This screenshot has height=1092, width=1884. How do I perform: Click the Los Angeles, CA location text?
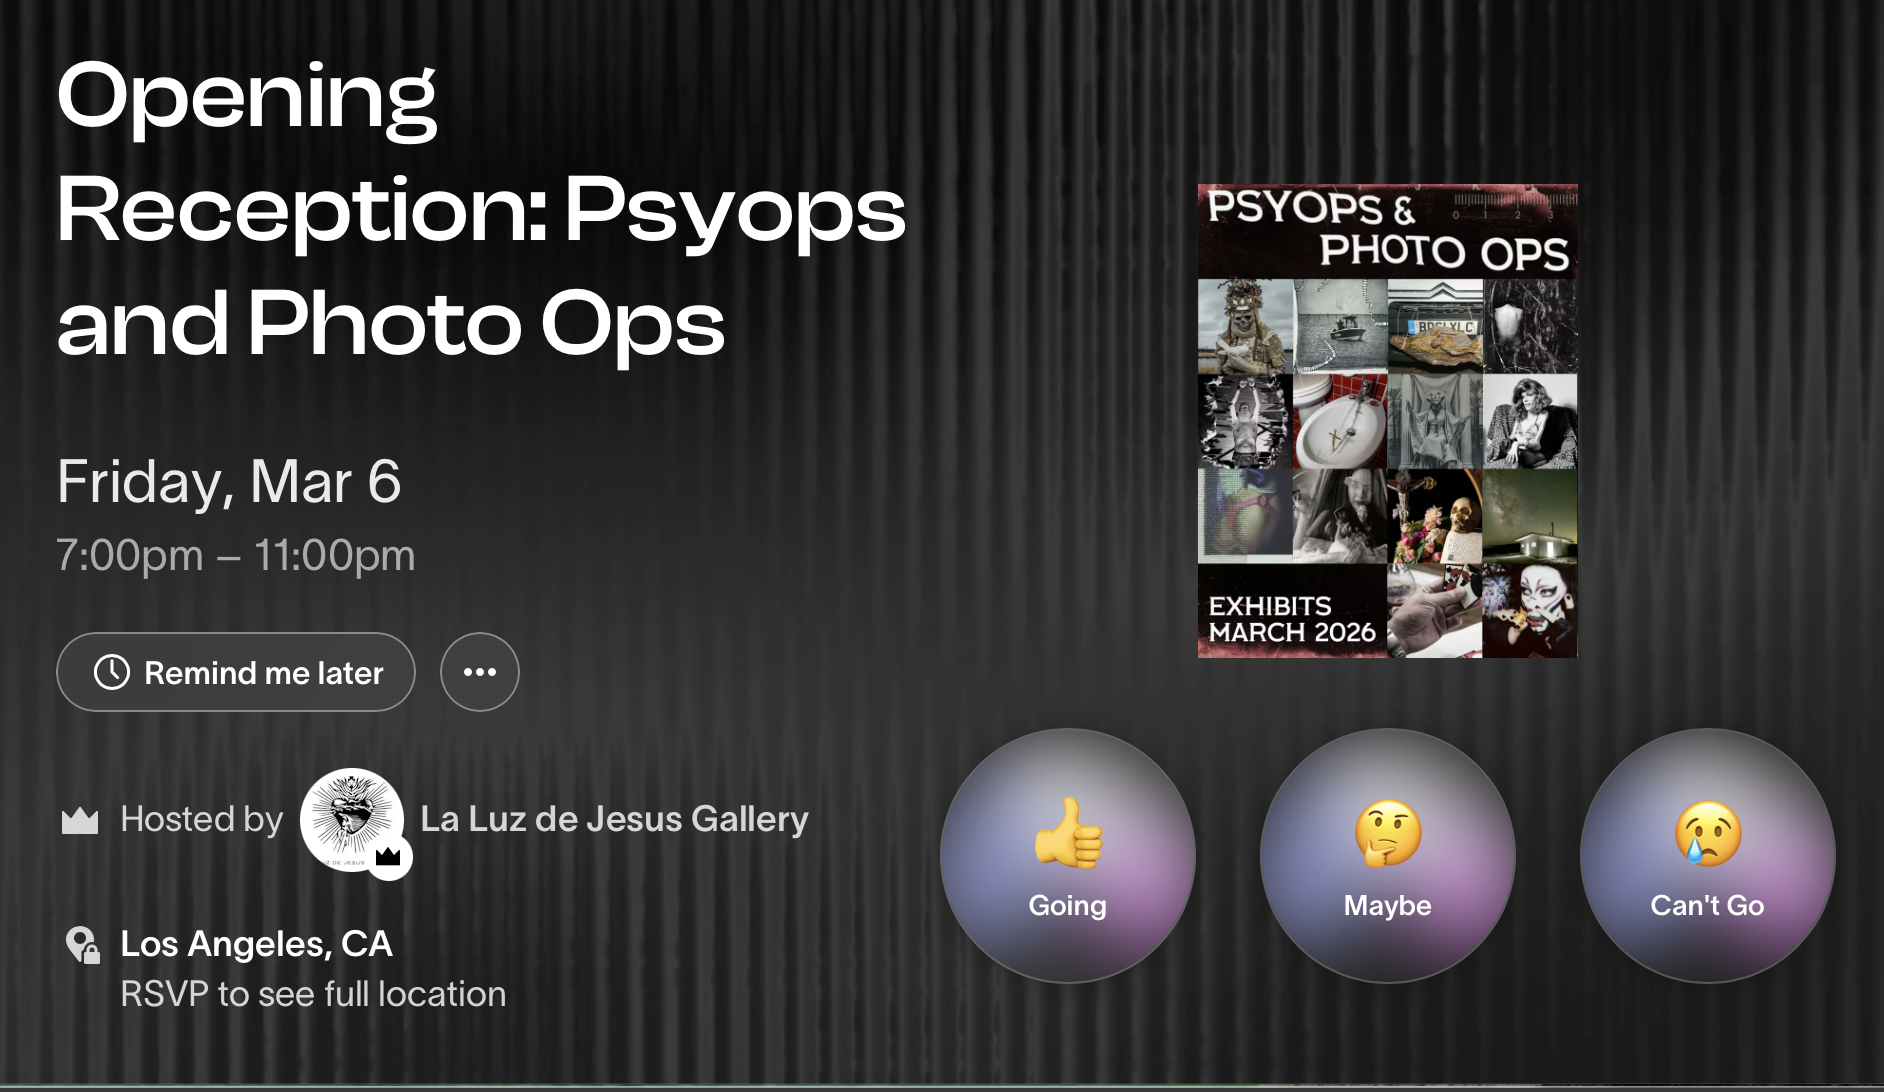tap(256, 944)
